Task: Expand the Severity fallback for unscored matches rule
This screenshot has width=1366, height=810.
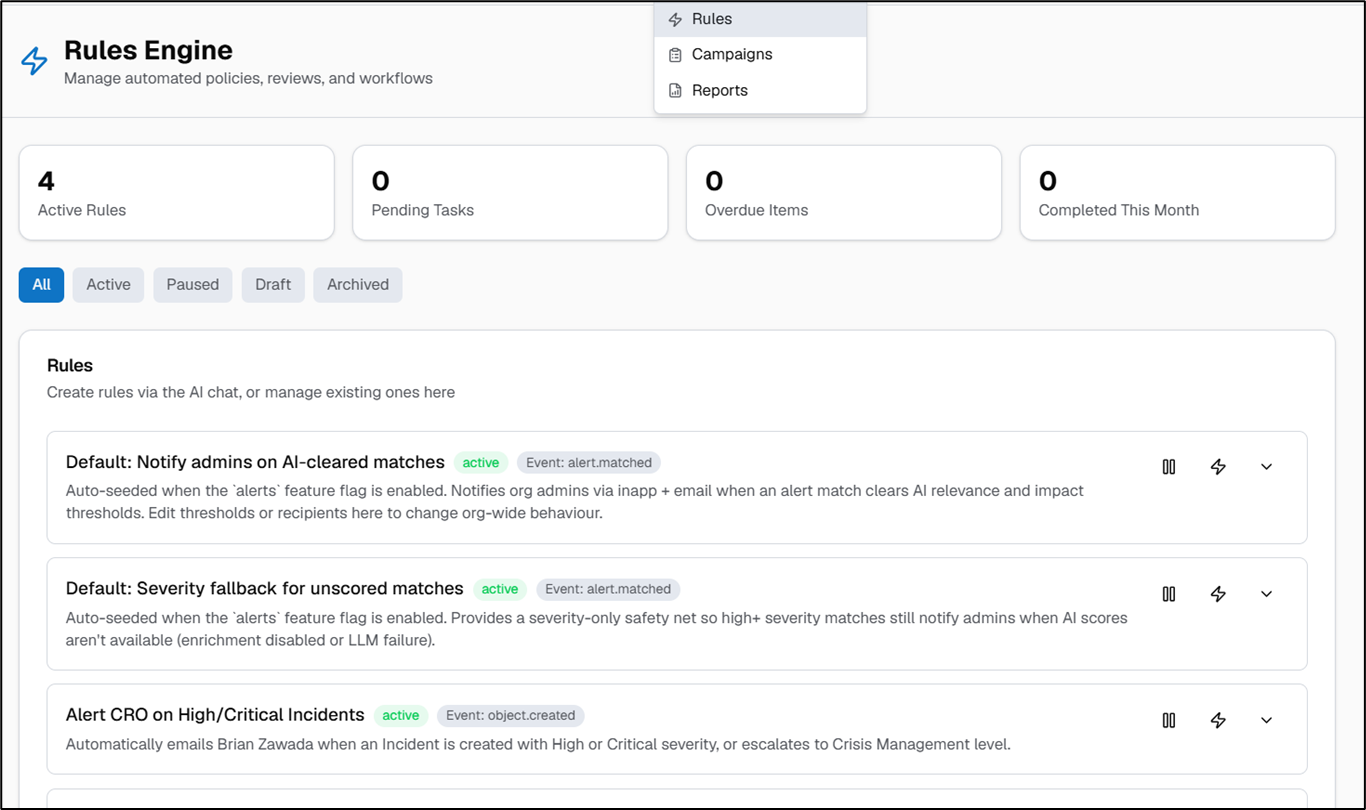Action: coord(1267,594)
